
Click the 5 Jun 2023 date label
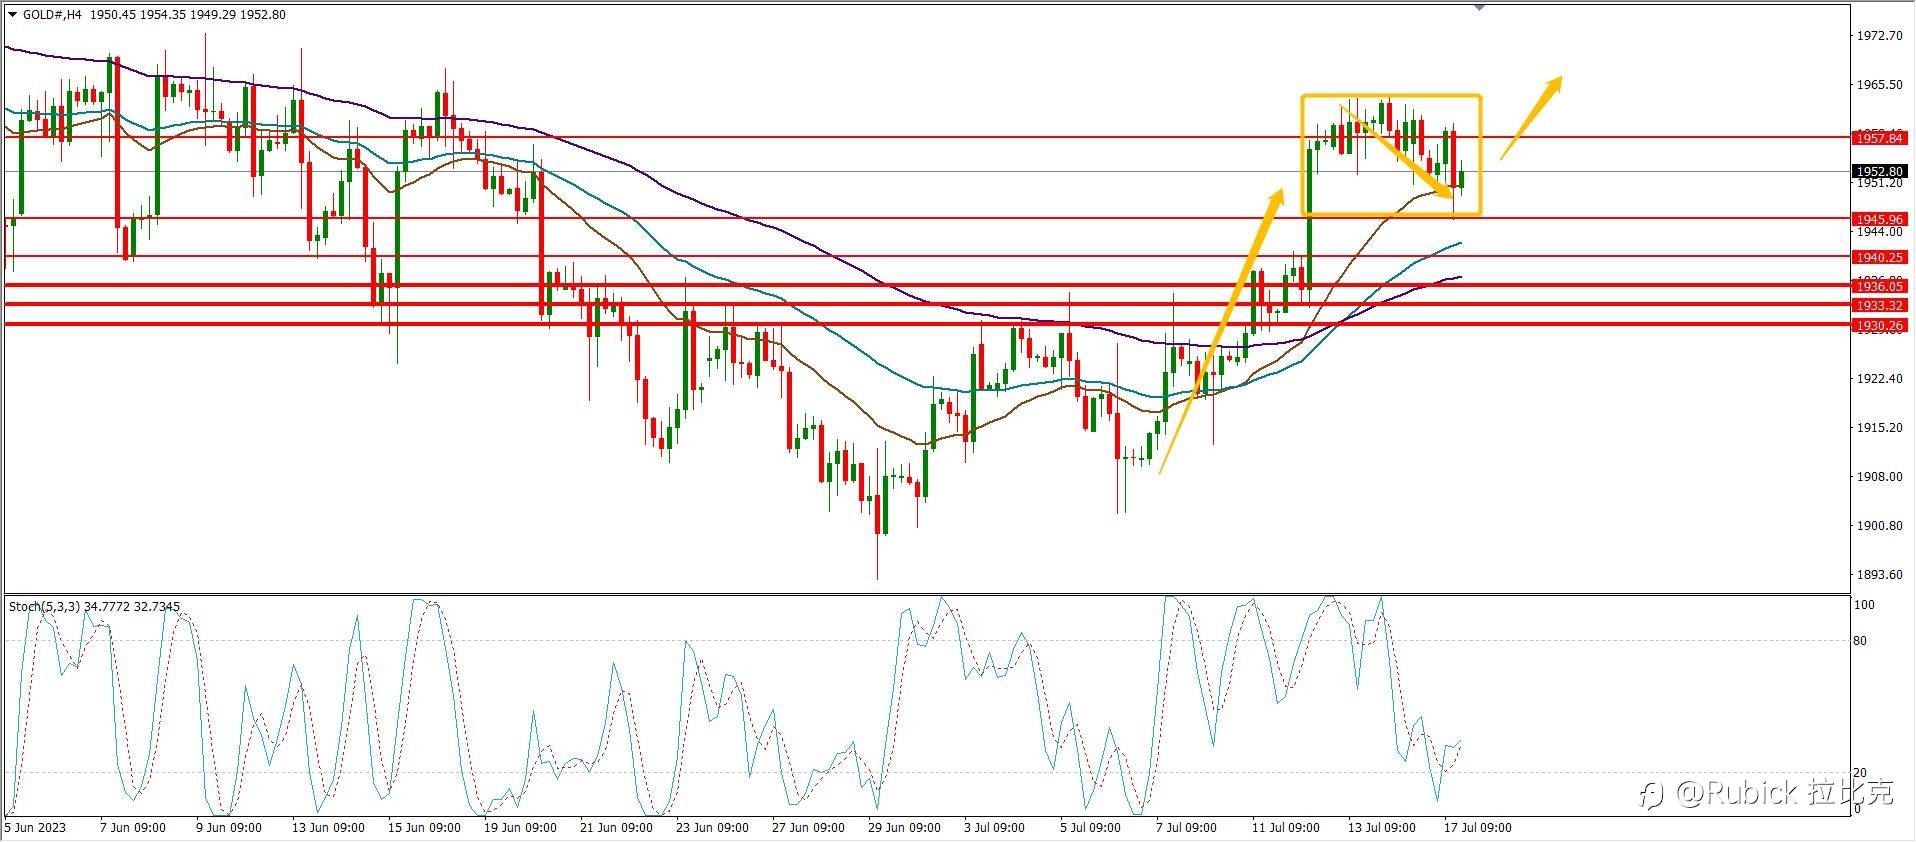coord(35,828)
